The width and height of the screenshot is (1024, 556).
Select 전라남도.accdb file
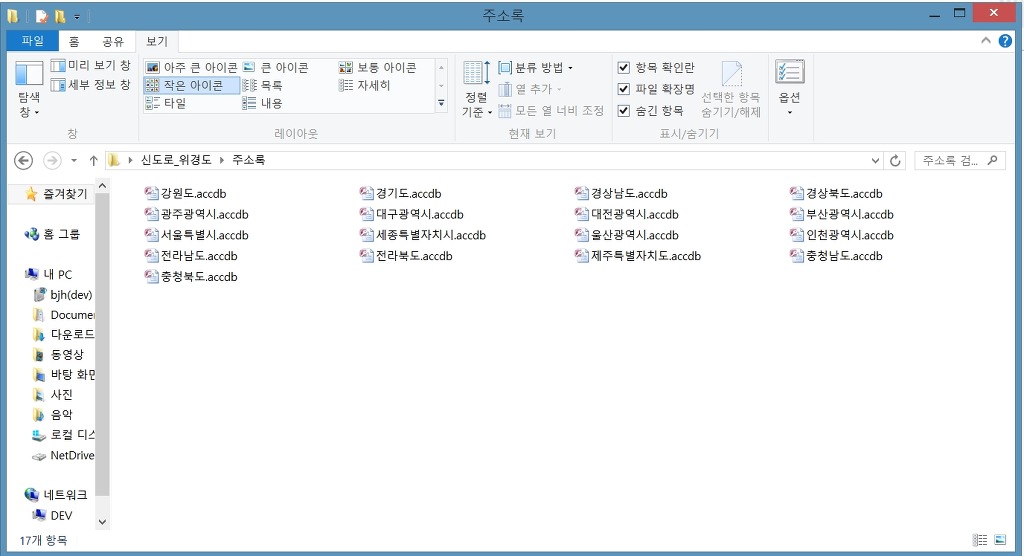tap(191, 256)
